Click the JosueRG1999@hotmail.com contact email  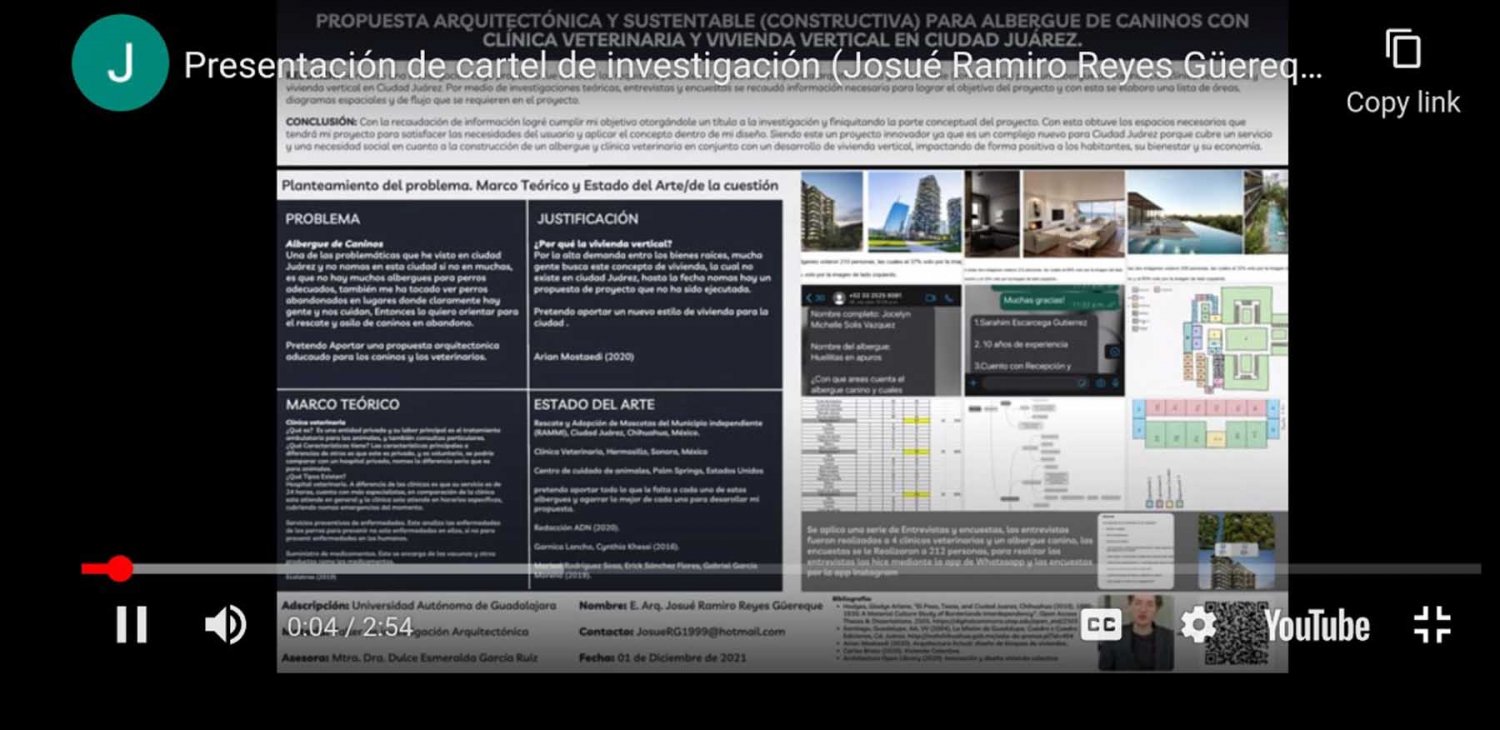tap(710, 632)
